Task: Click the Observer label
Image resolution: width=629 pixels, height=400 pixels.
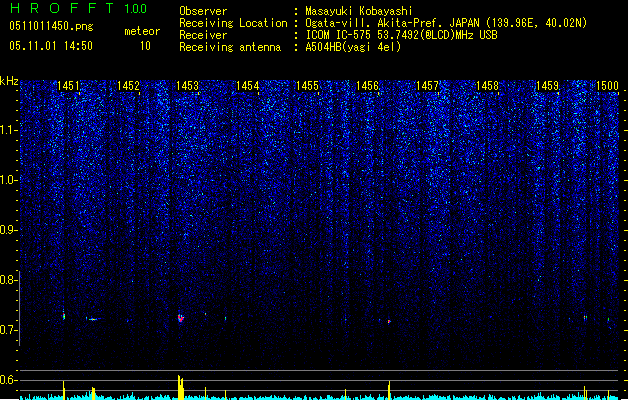Action: coord(203,11)
